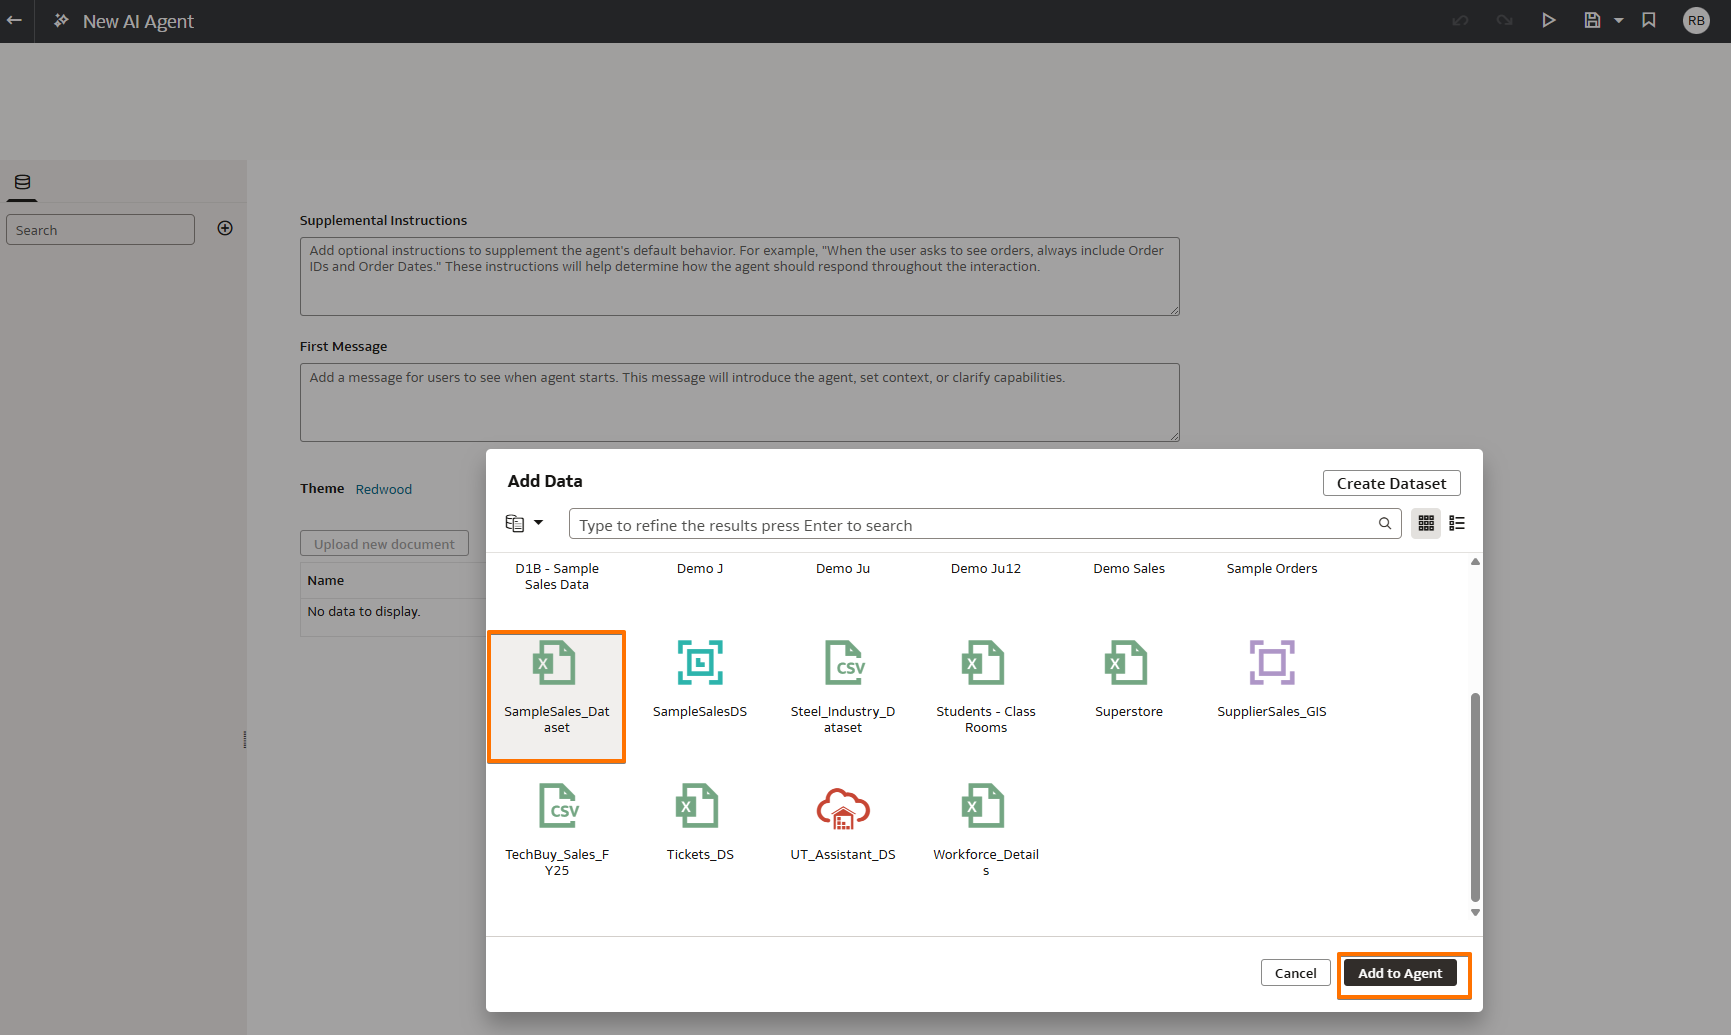Viewport: 1731px width, 1035px height.
Task: Click the sidebar Search field
Action: tap(100, 229)
